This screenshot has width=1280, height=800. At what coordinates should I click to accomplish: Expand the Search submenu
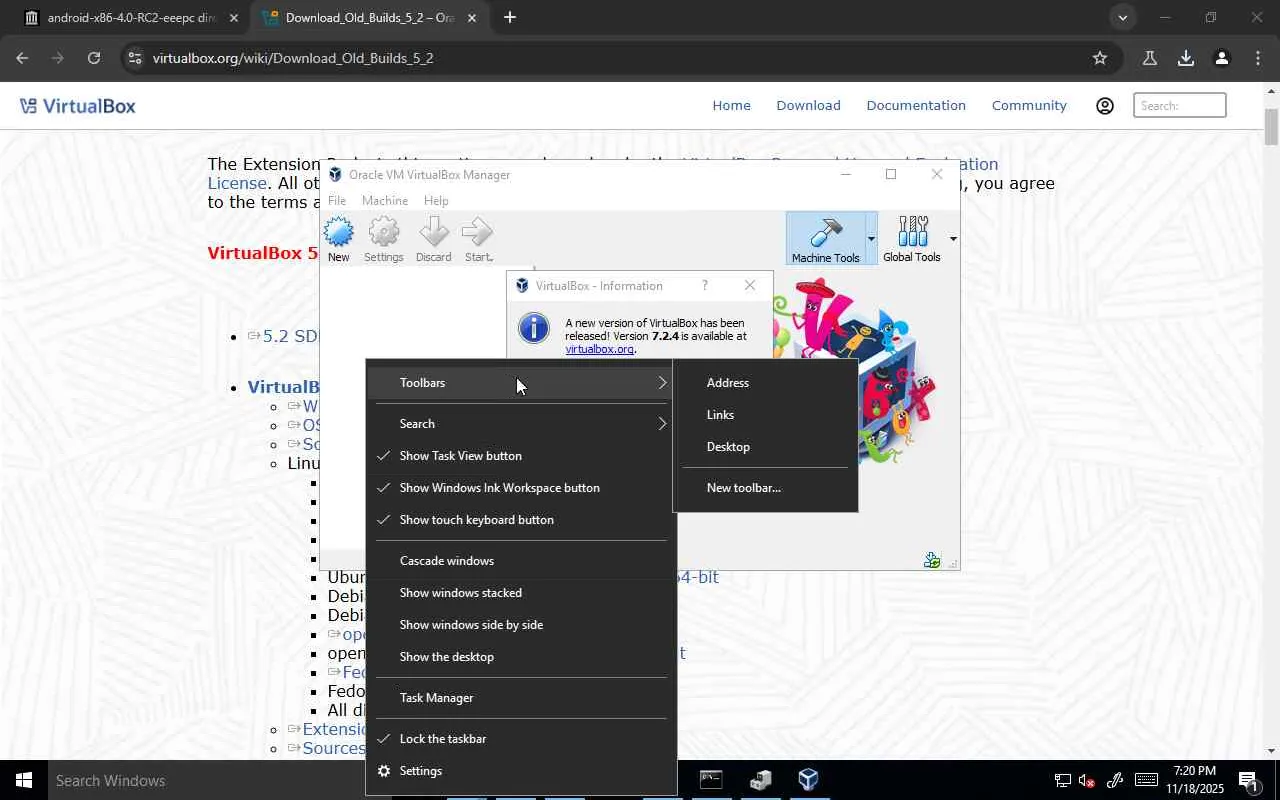pyautogui.click(x=521, y=424)
